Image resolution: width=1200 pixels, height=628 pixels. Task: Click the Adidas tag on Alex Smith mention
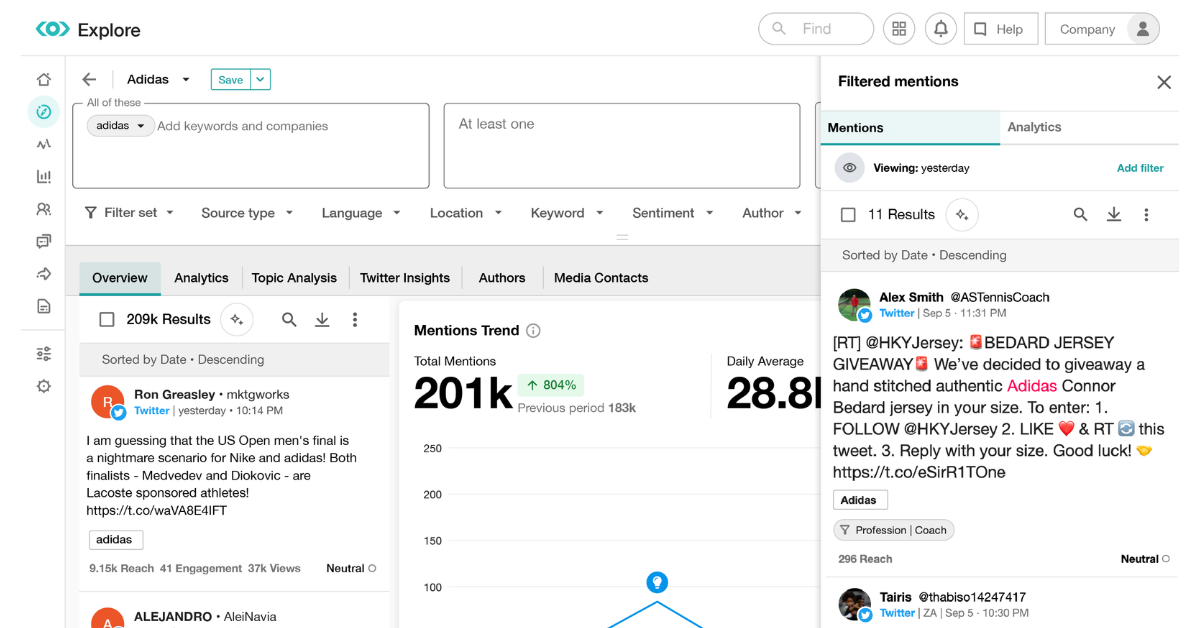(x=859, y=500)
